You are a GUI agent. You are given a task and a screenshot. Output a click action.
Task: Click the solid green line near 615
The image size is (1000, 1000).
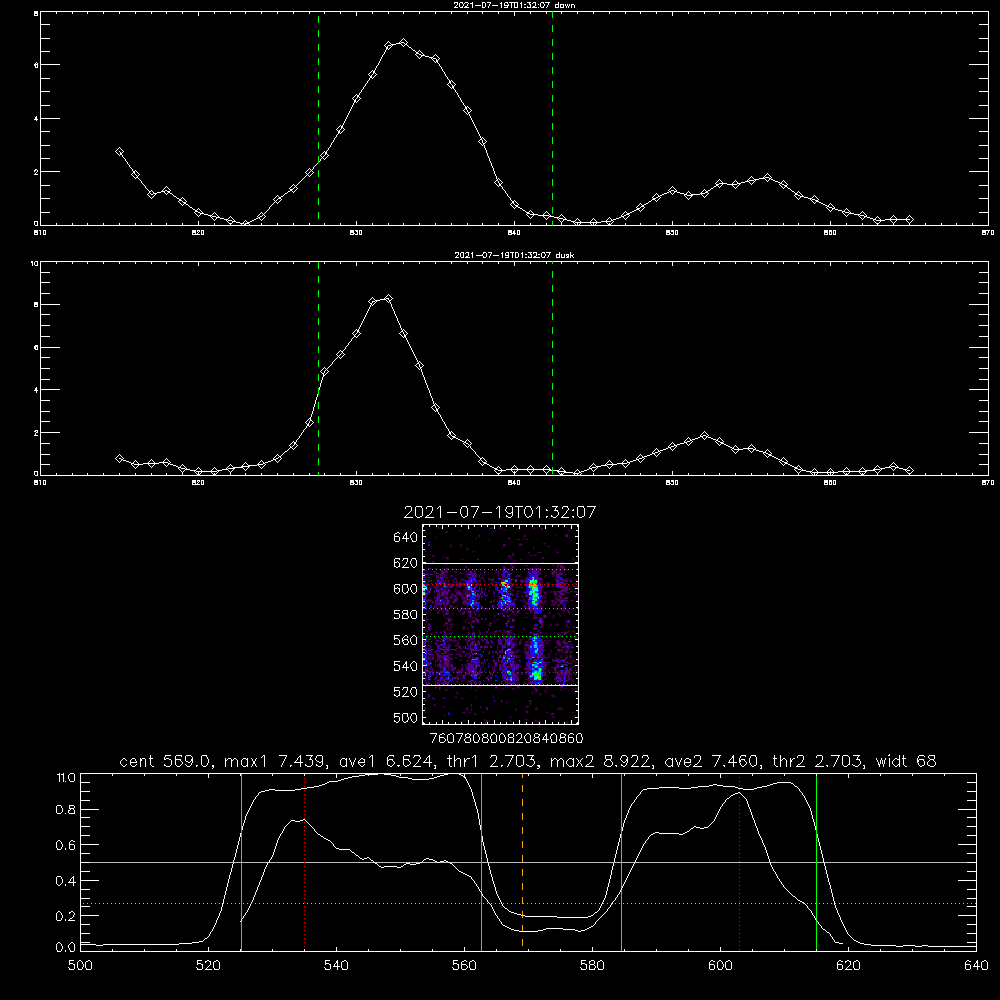[x=816, y=861]
